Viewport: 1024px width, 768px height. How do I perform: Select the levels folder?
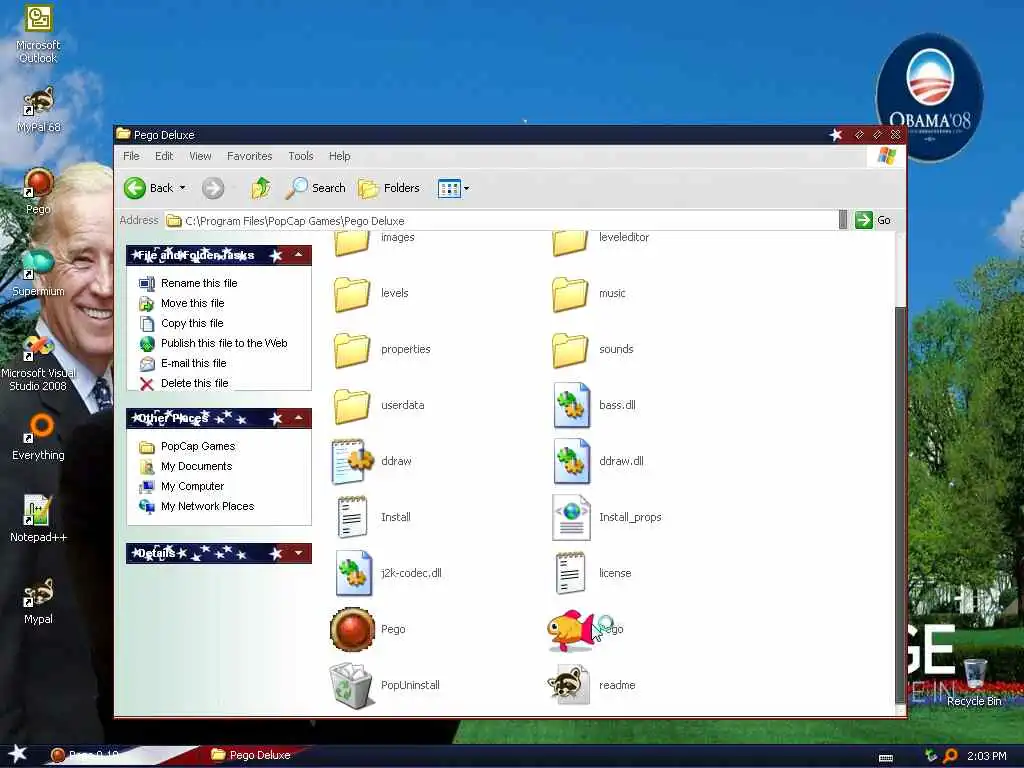pos(371,294)
